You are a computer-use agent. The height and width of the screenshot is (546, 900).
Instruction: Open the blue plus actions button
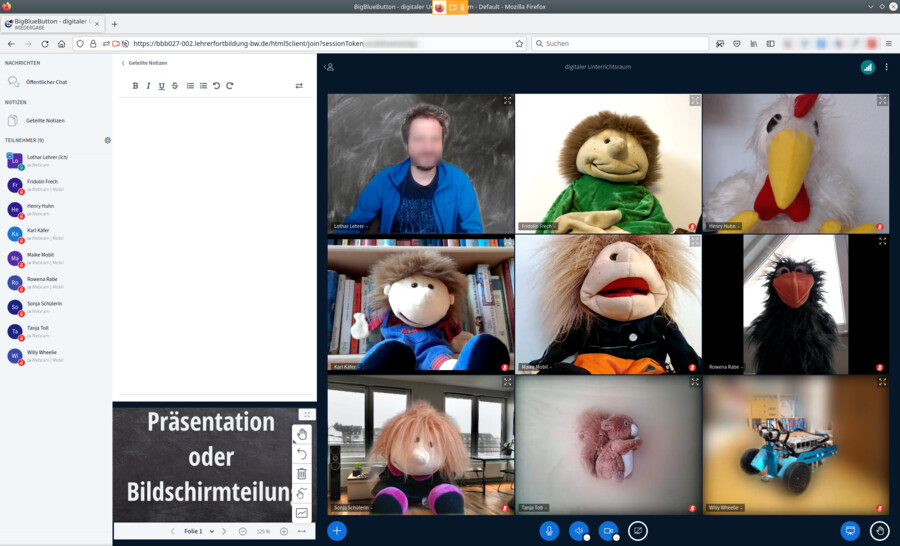click(337, 531)
